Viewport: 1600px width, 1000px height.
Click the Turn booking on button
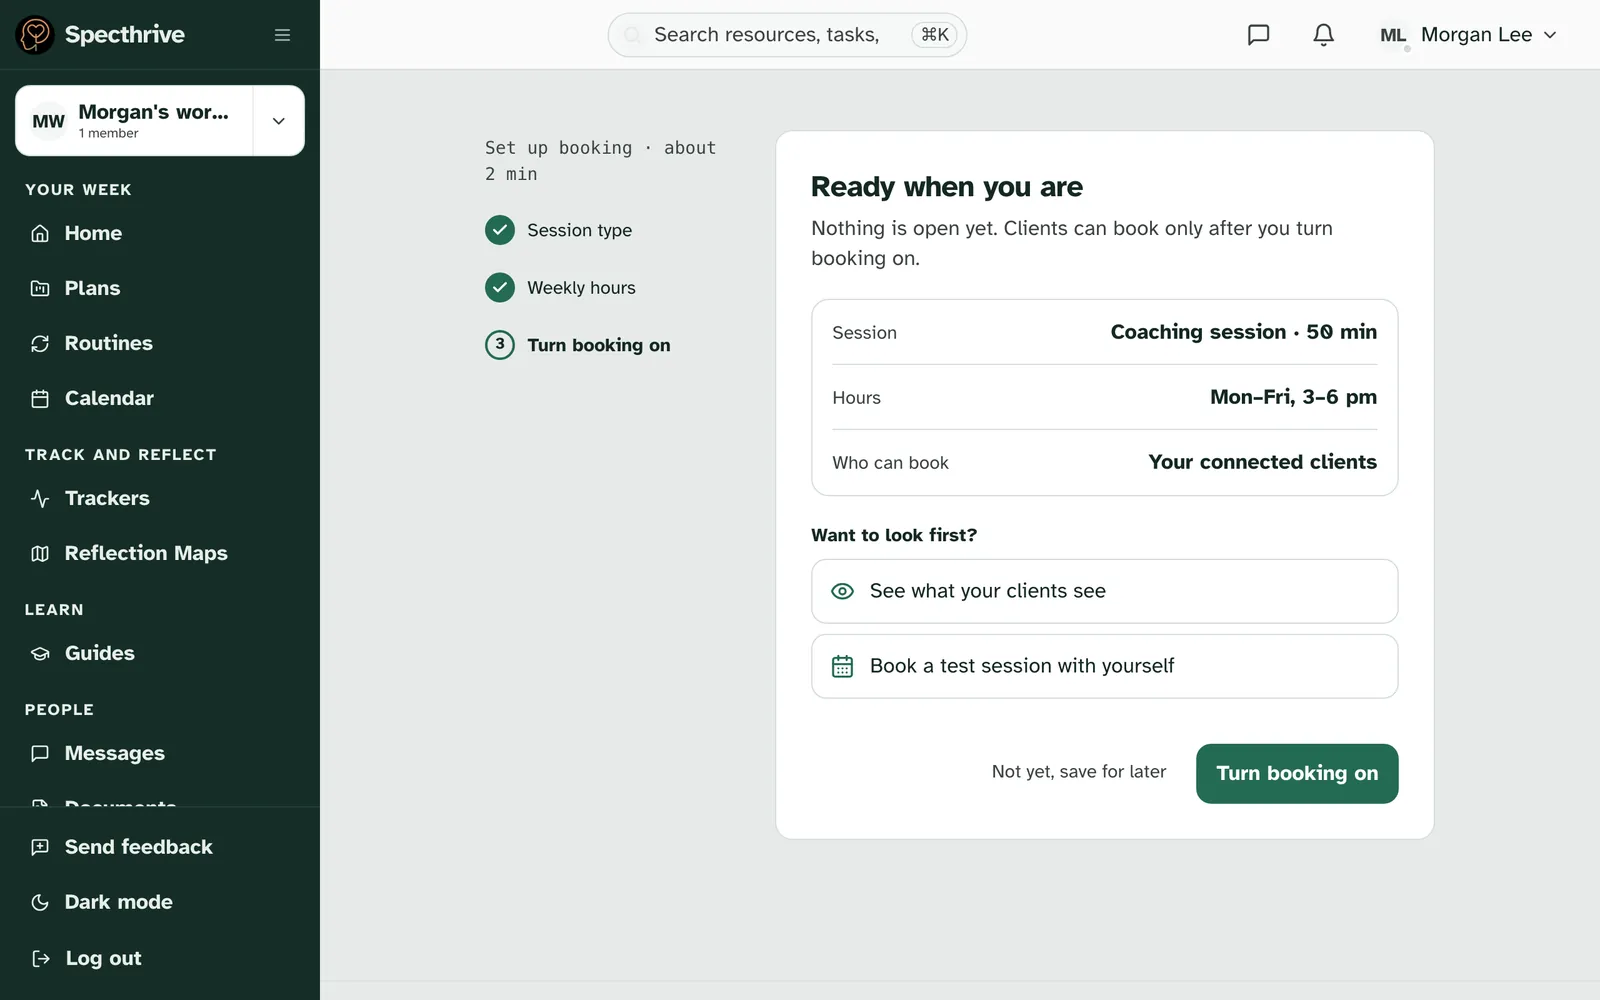click(x=1297, y=773)
